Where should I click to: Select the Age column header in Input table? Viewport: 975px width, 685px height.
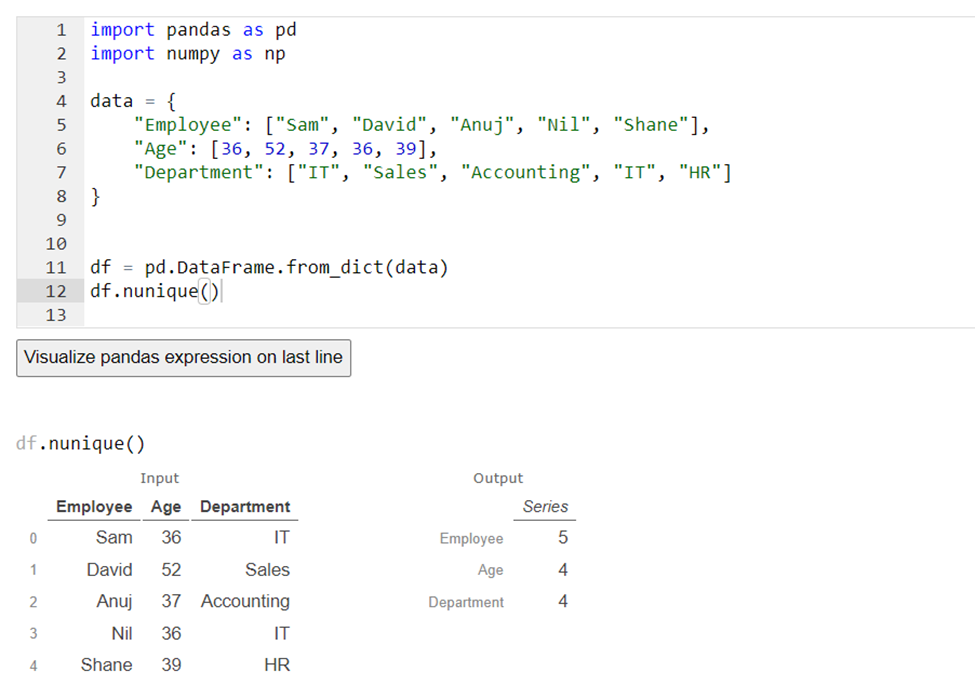tap(166, 507)
